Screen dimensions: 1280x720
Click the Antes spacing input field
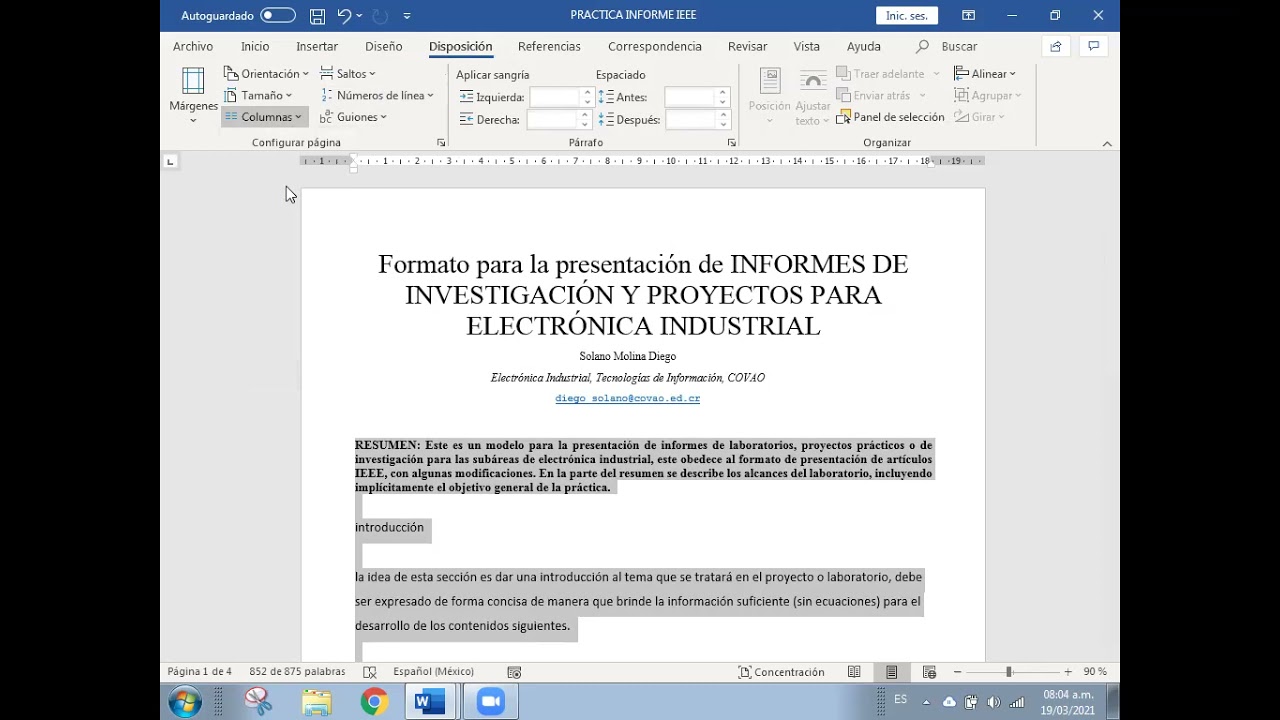pos(690,97)
